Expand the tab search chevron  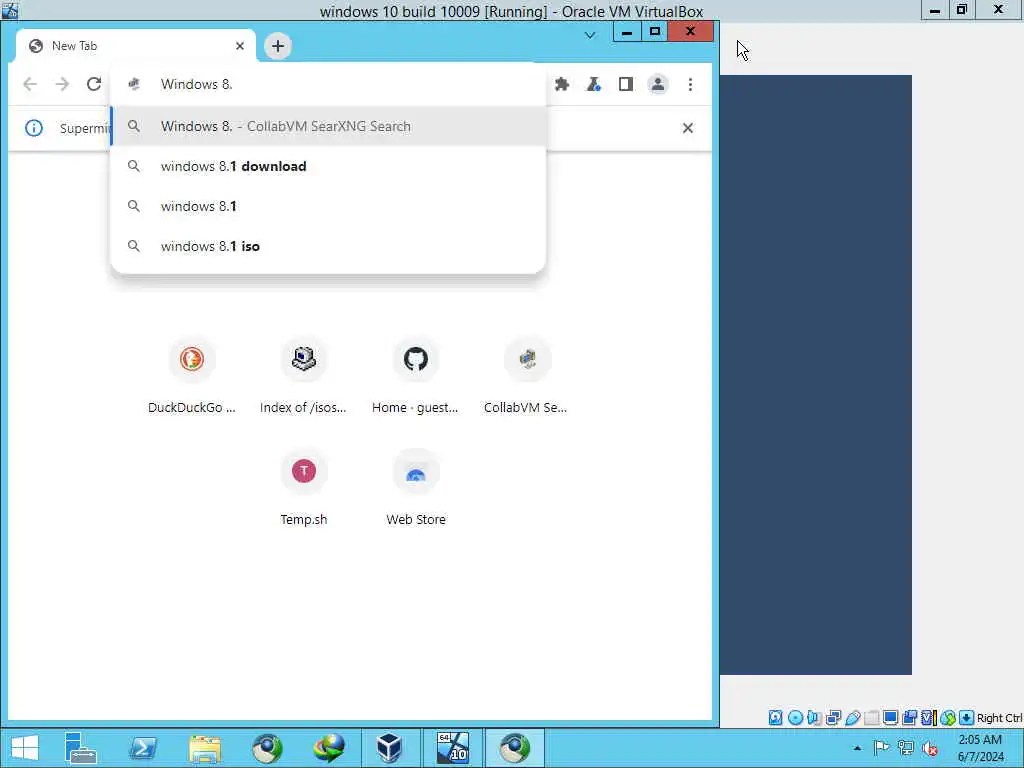click(x=590, y=35)
